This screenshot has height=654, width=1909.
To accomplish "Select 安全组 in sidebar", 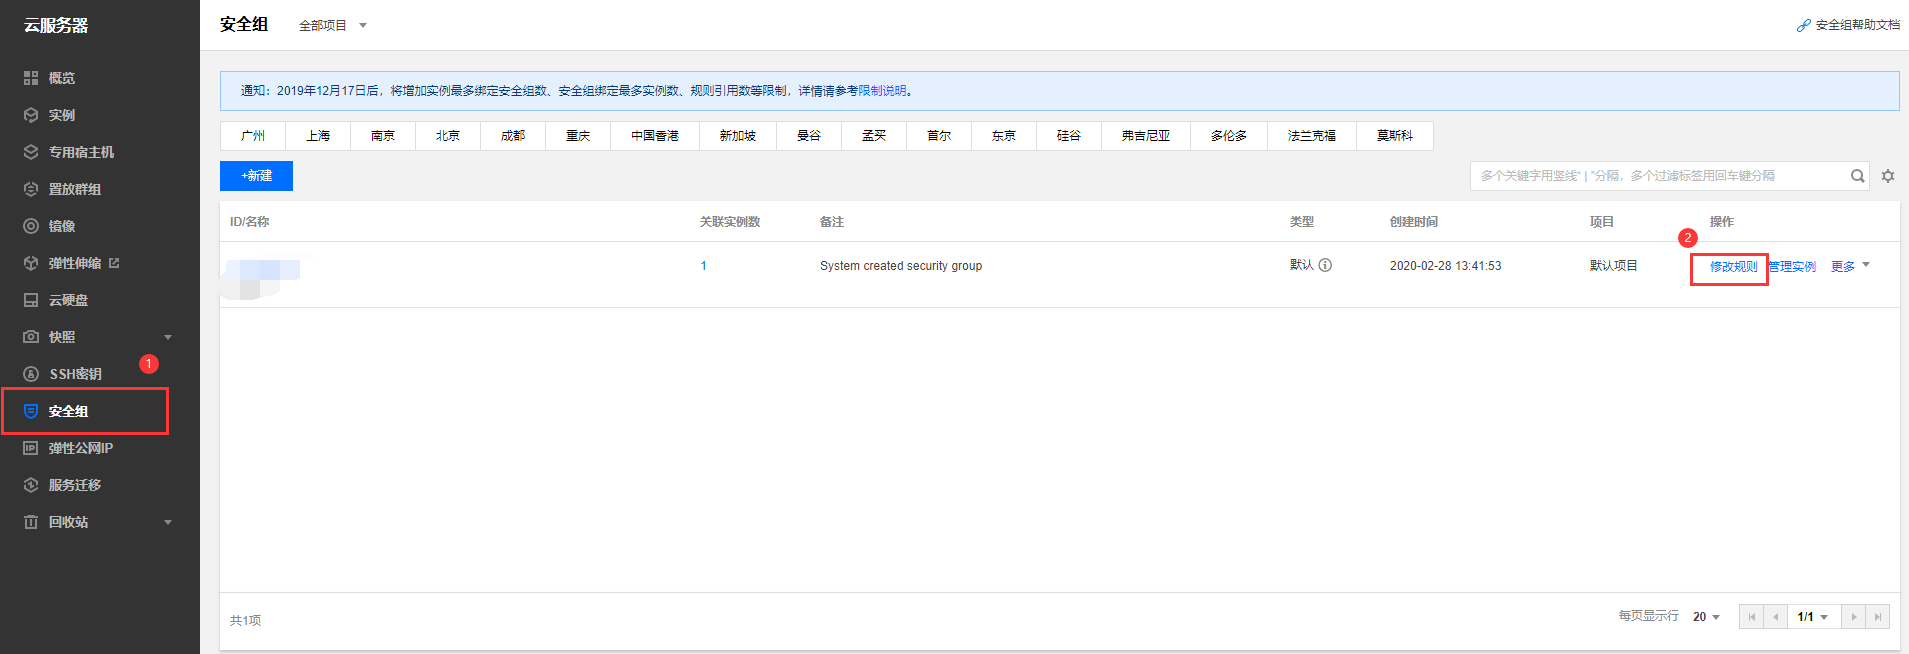I will (x=68, y=411).
